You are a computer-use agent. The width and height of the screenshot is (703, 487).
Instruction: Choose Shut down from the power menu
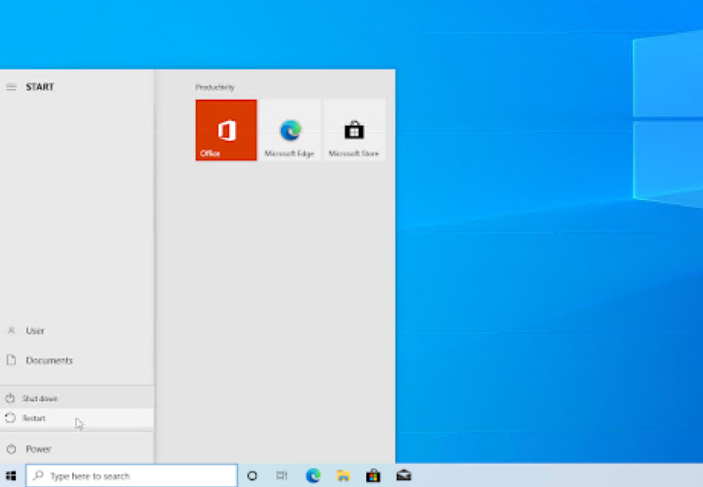38,398
